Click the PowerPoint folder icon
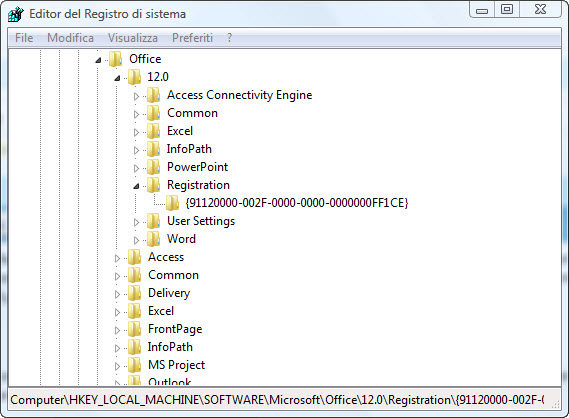 click(153, 167)
